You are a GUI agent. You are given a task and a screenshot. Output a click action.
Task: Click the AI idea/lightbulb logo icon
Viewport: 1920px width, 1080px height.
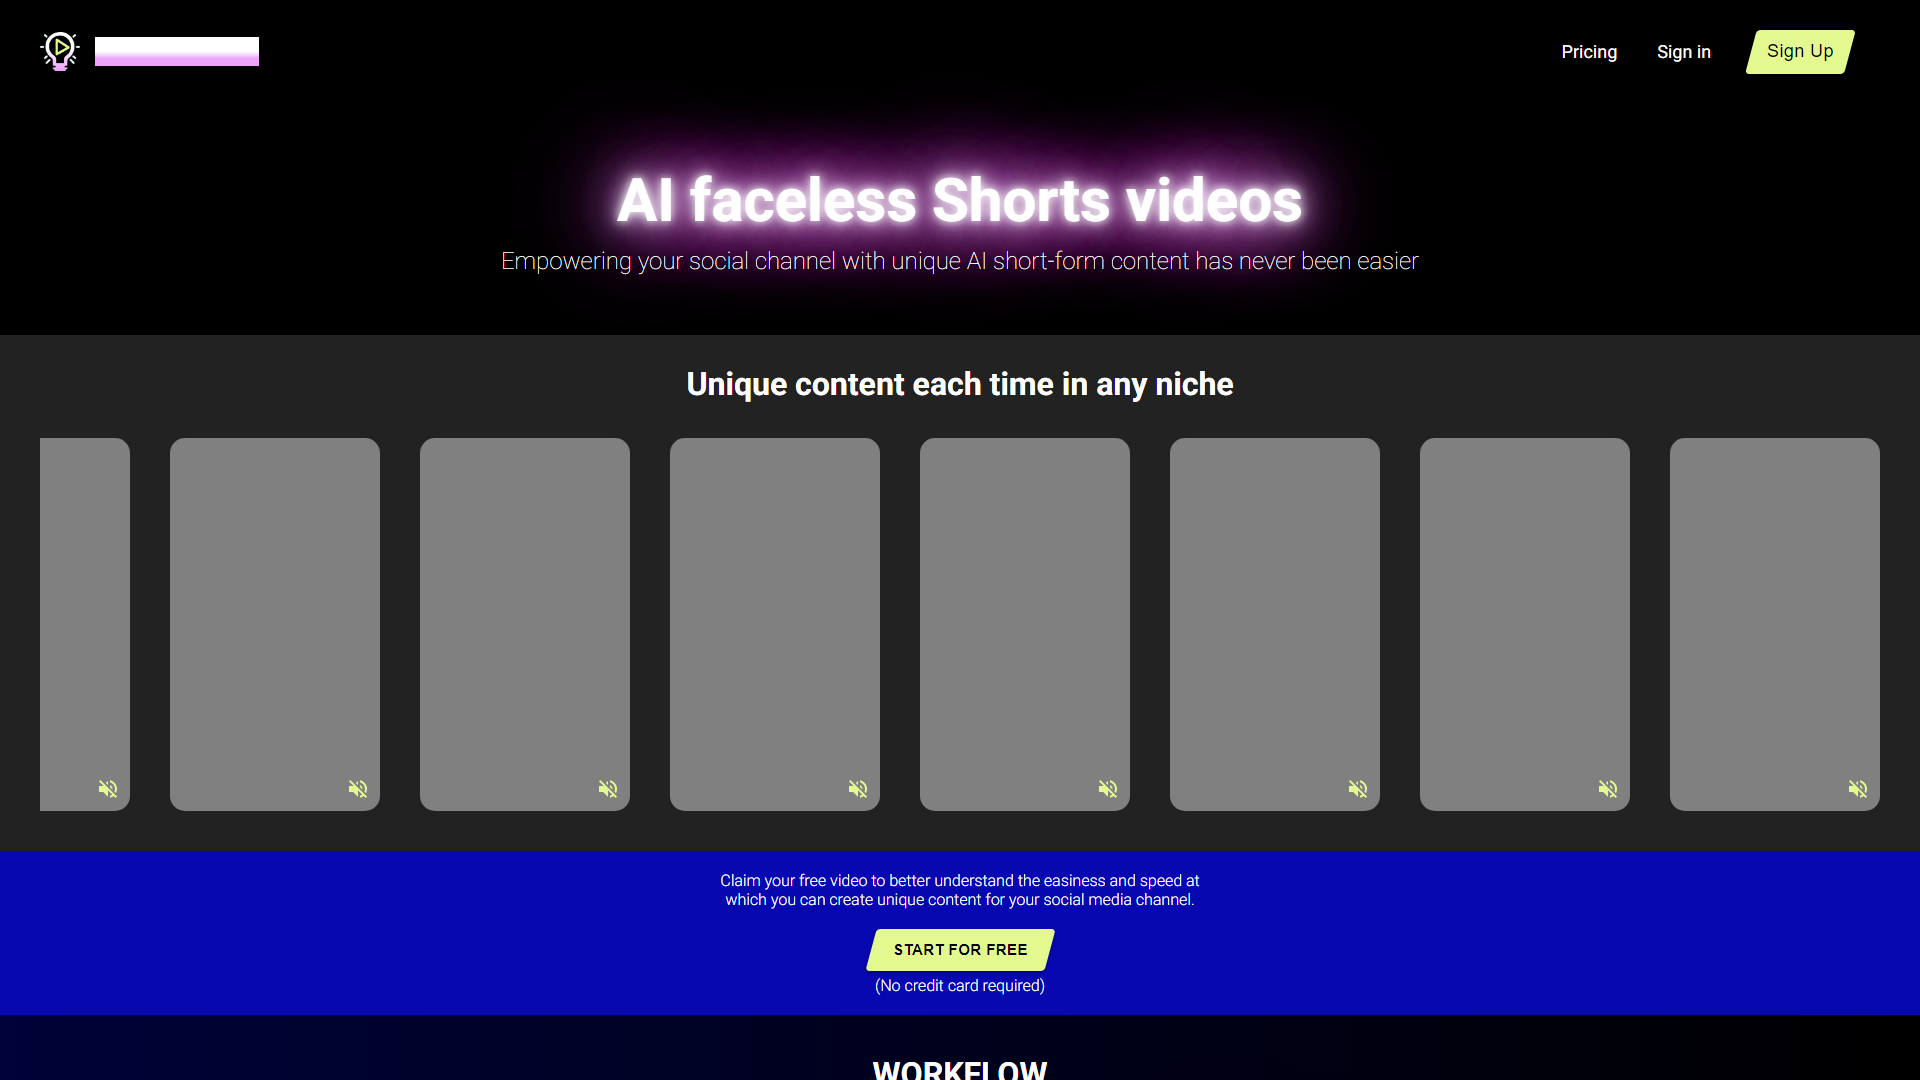coord(61,50)
